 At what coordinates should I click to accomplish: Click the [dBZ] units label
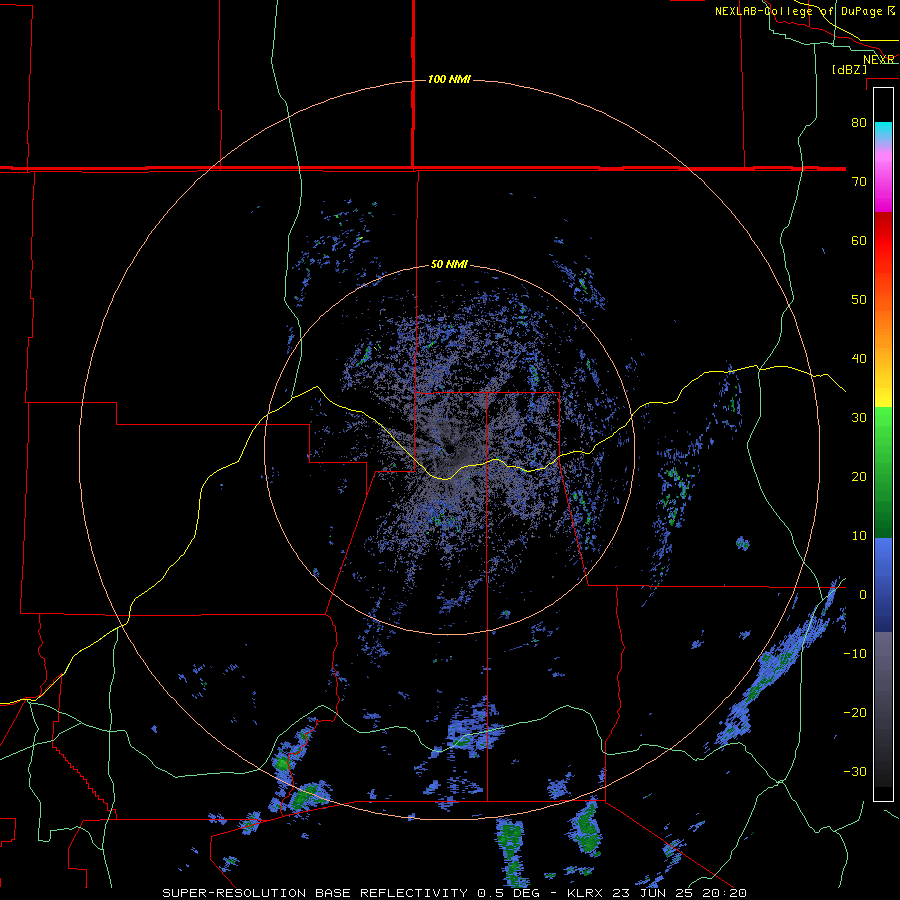pos(849,70)
